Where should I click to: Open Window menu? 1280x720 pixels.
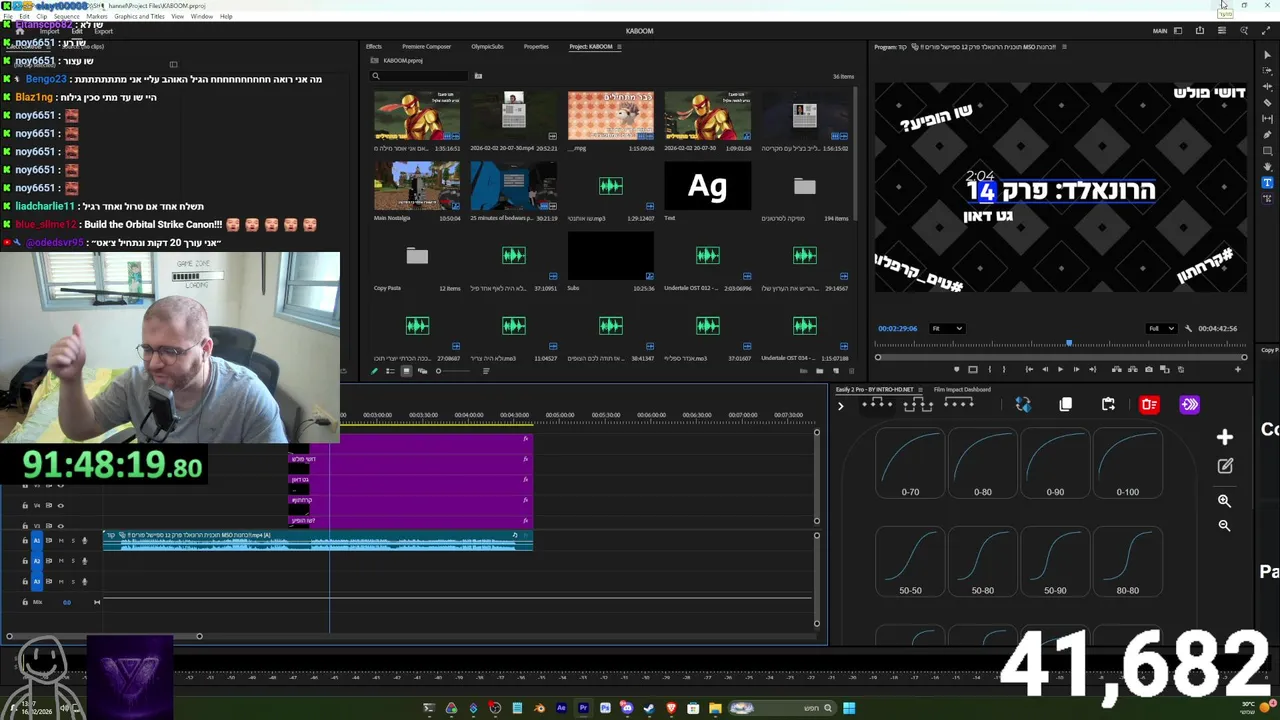point(202,17)
